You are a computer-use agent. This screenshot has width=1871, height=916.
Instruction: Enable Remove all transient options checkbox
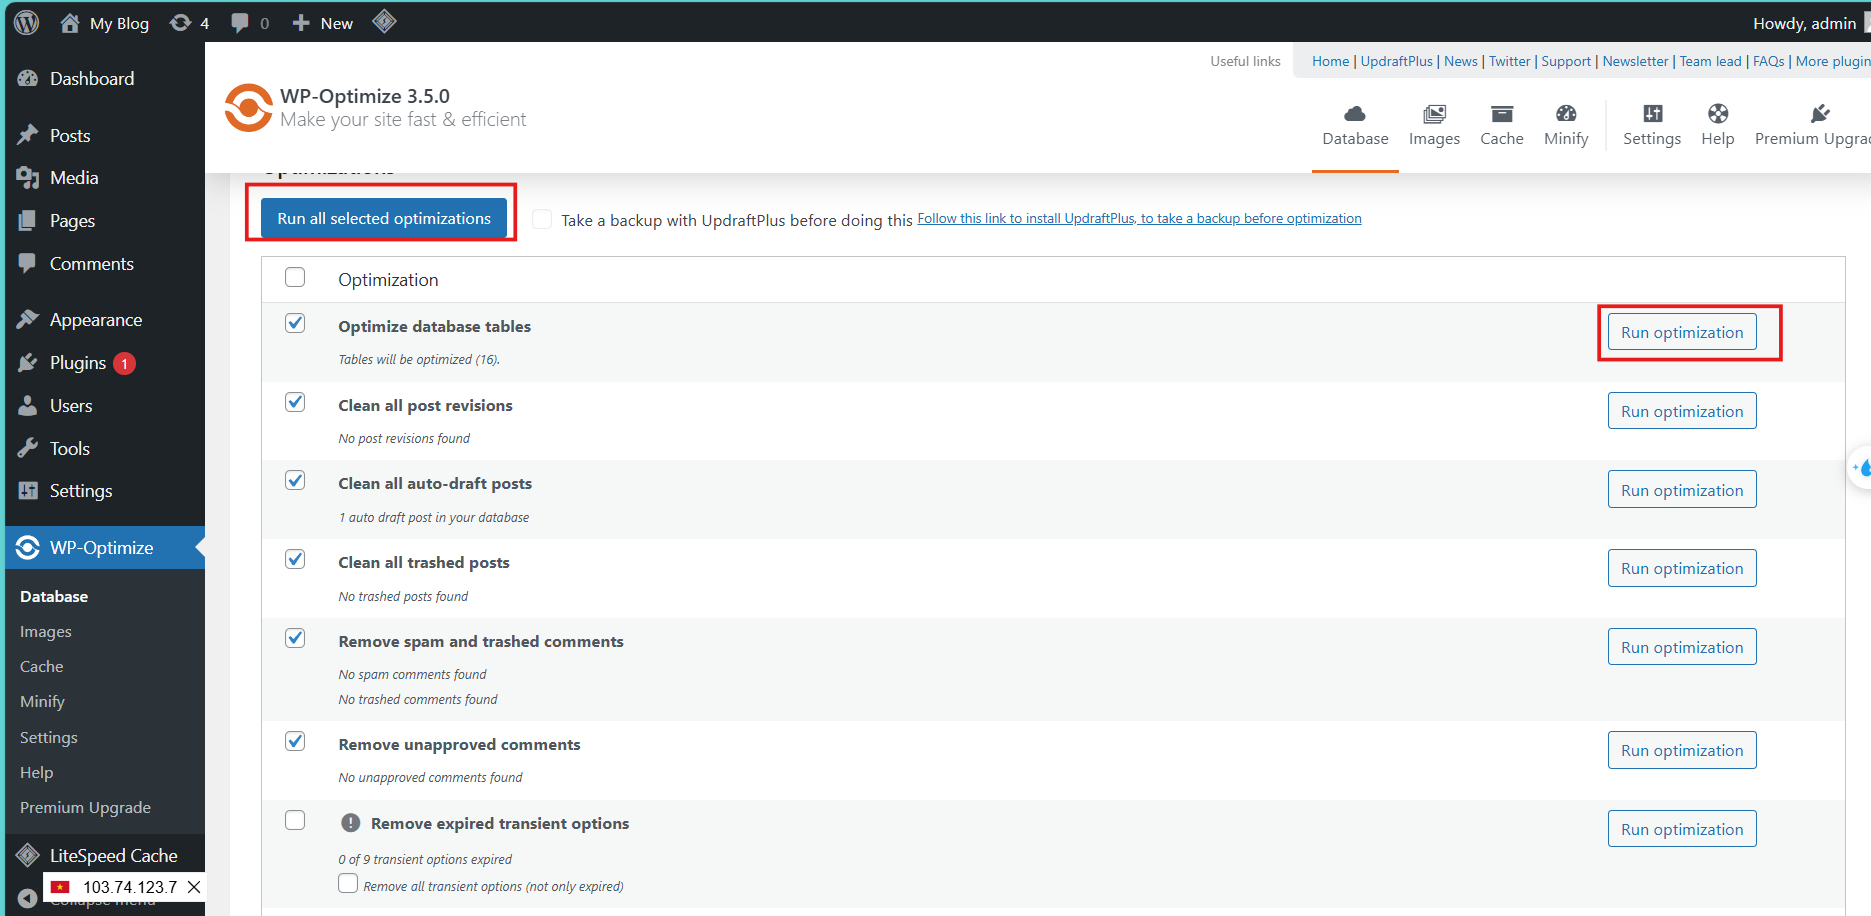click(x=348, y=883)
